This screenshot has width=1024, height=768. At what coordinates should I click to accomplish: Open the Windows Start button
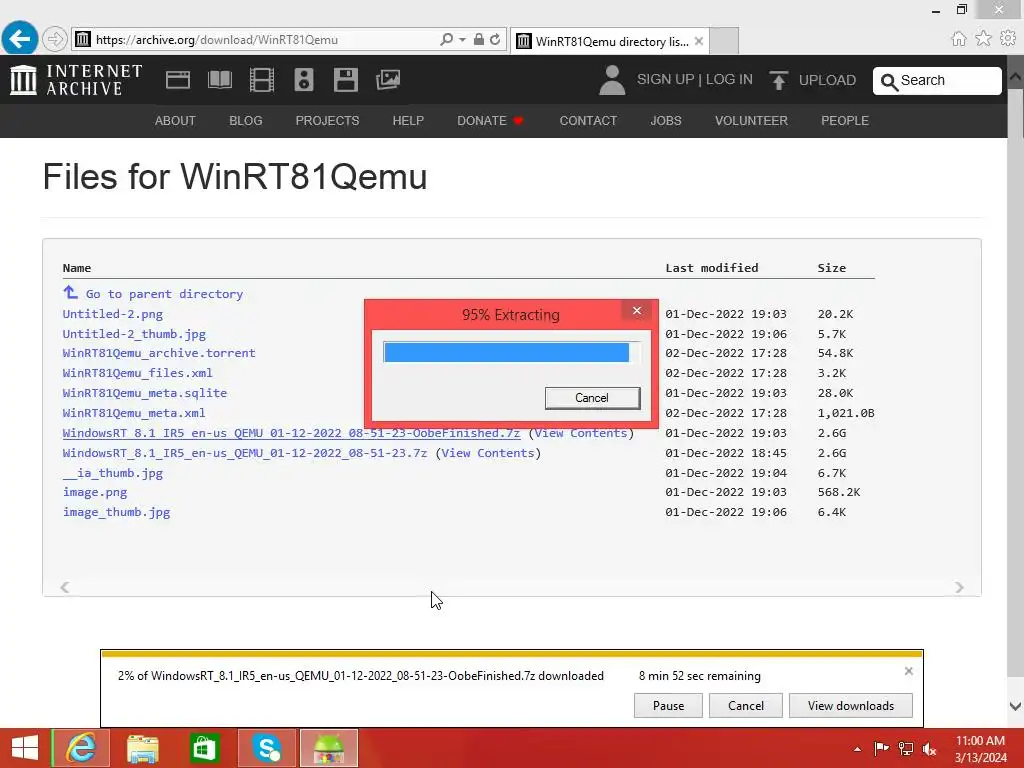pyautogui.click(x=25, y=748)
